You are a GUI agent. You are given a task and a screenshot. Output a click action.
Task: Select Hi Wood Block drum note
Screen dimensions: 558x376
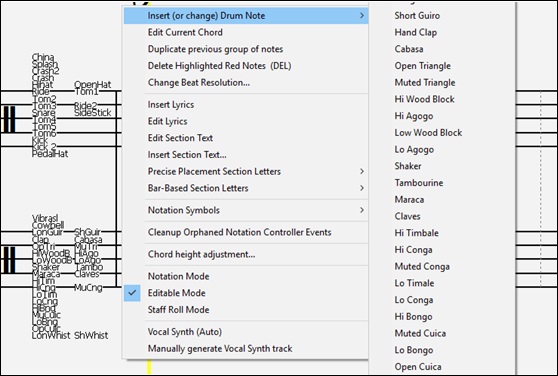424,99
